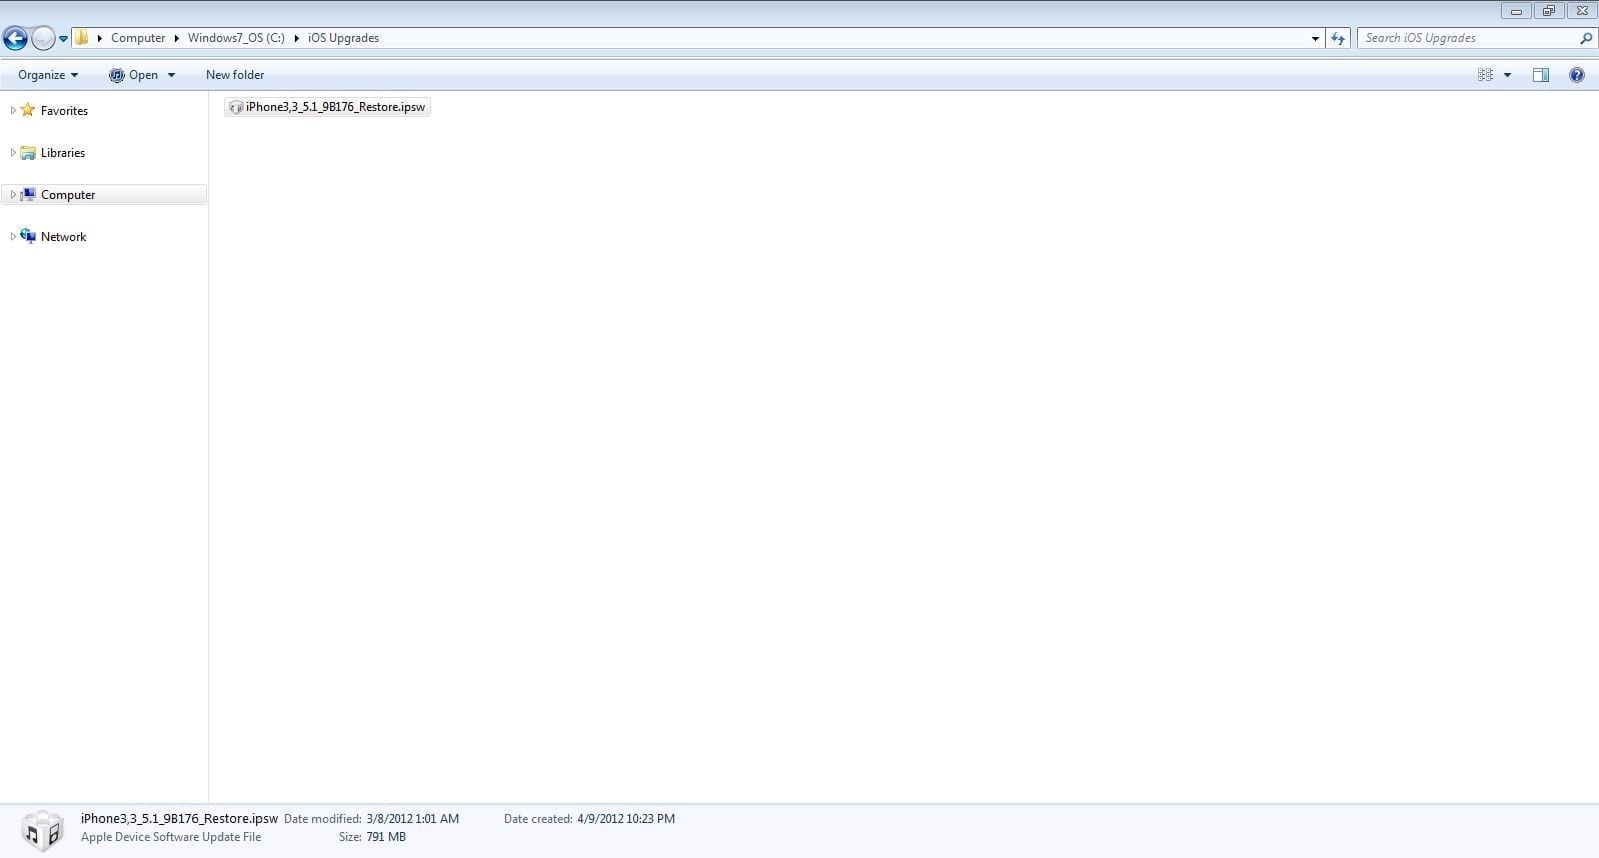Open the Help button
The width and height of the screenshot is (1599, 858).
point(1577,75)
